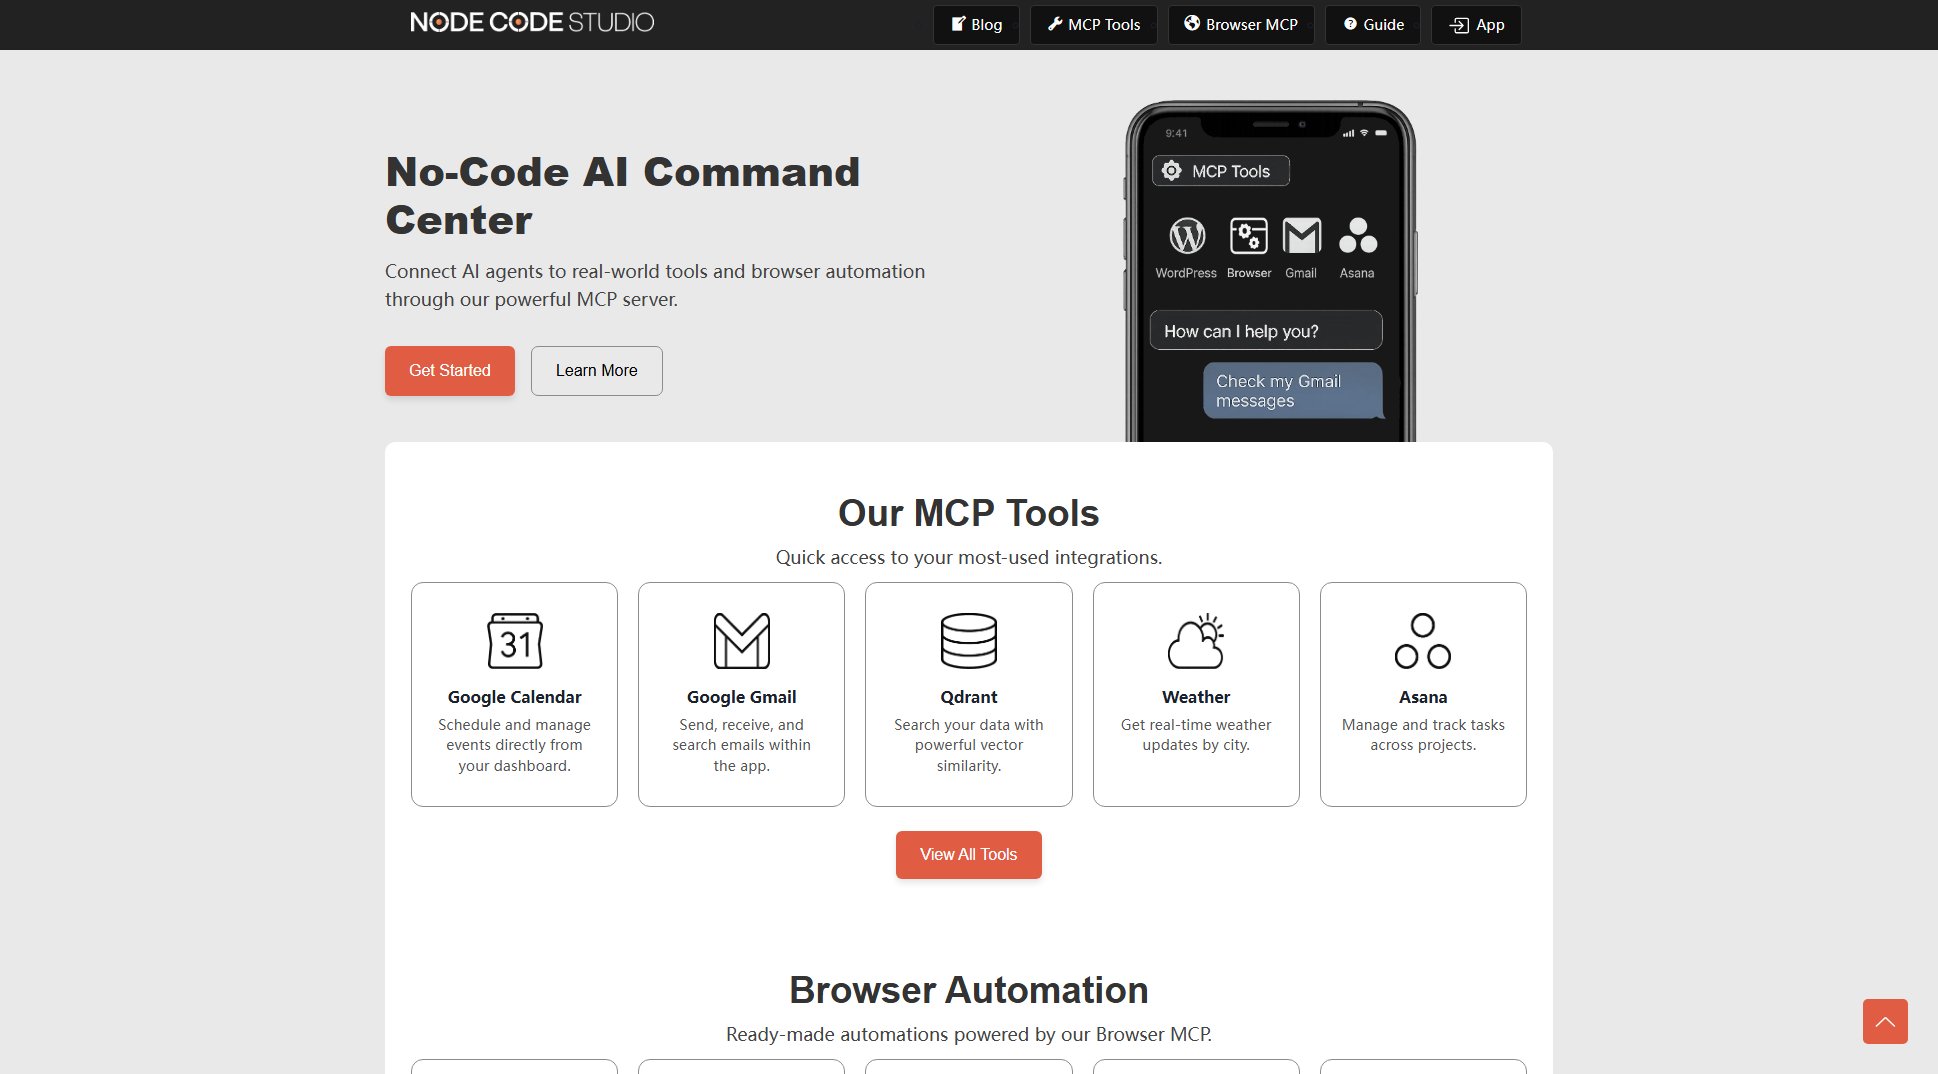Viewport: 1938px width, 1074px height.
Task: Click the Asana three-circles icon
Action: click(1422, 640)
